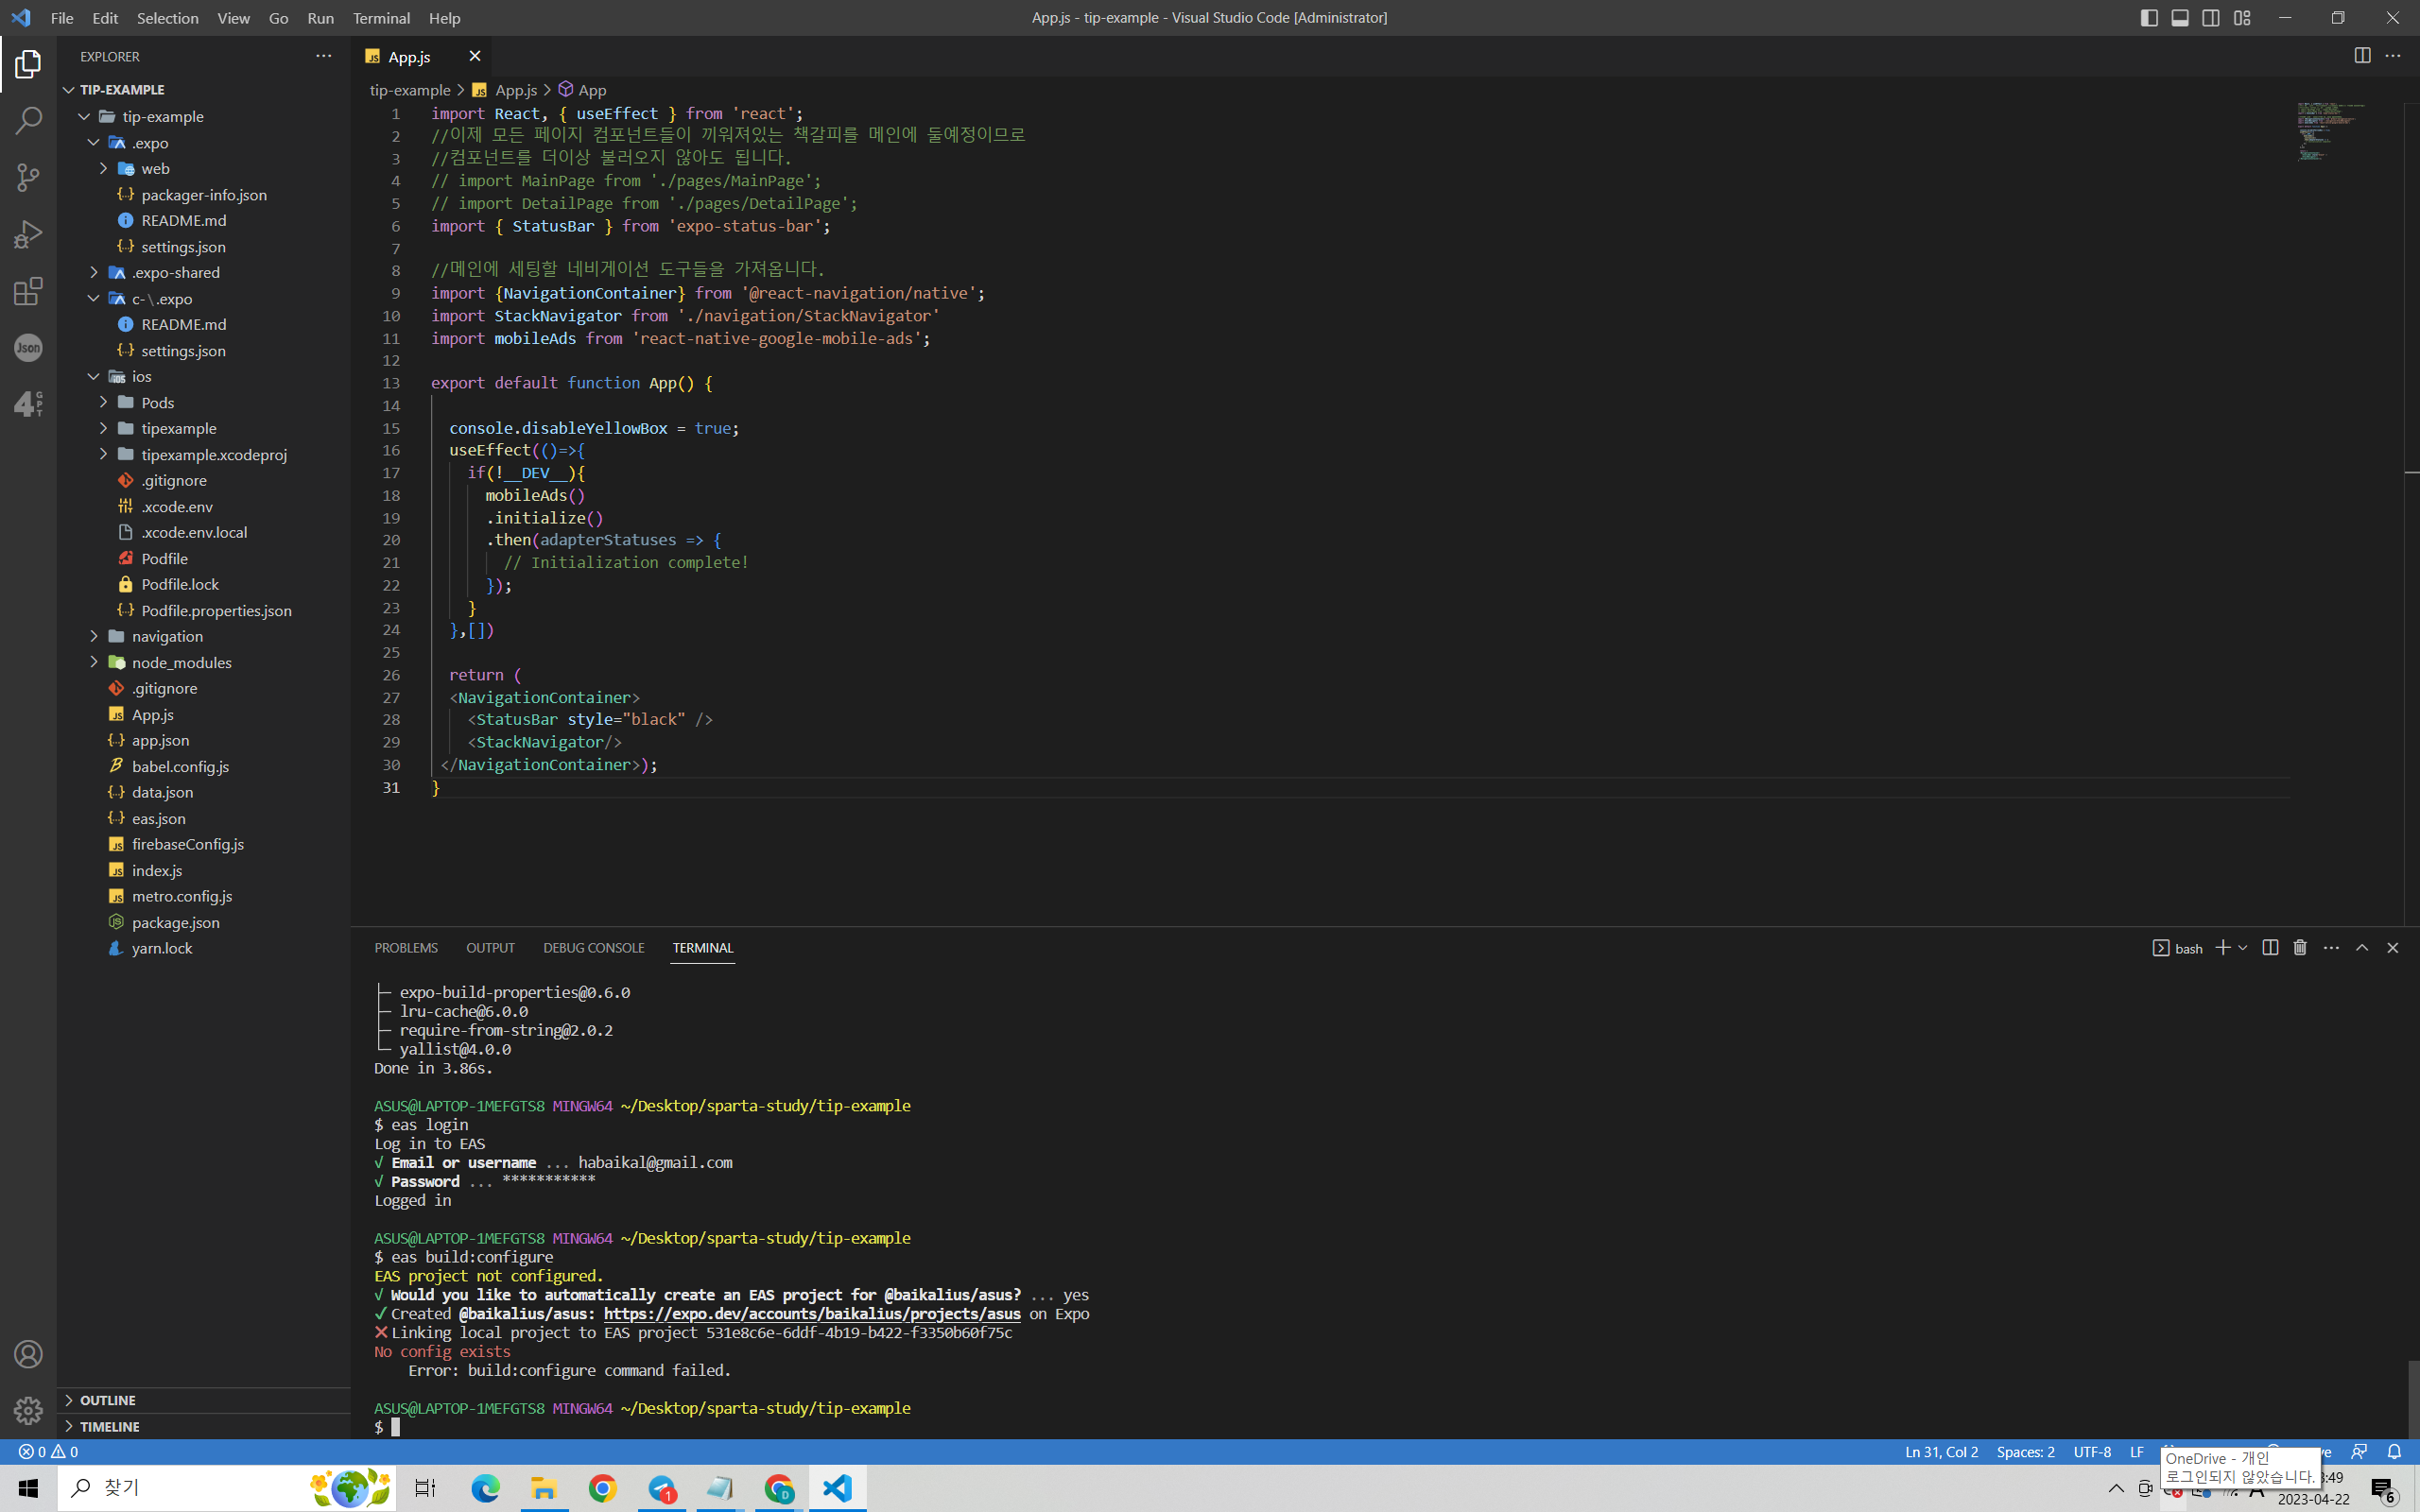The height and width of the screenshot is (1512, 2420).
Task: Click App.js in breadcrumb path
Action: click(x=516, y=90)
